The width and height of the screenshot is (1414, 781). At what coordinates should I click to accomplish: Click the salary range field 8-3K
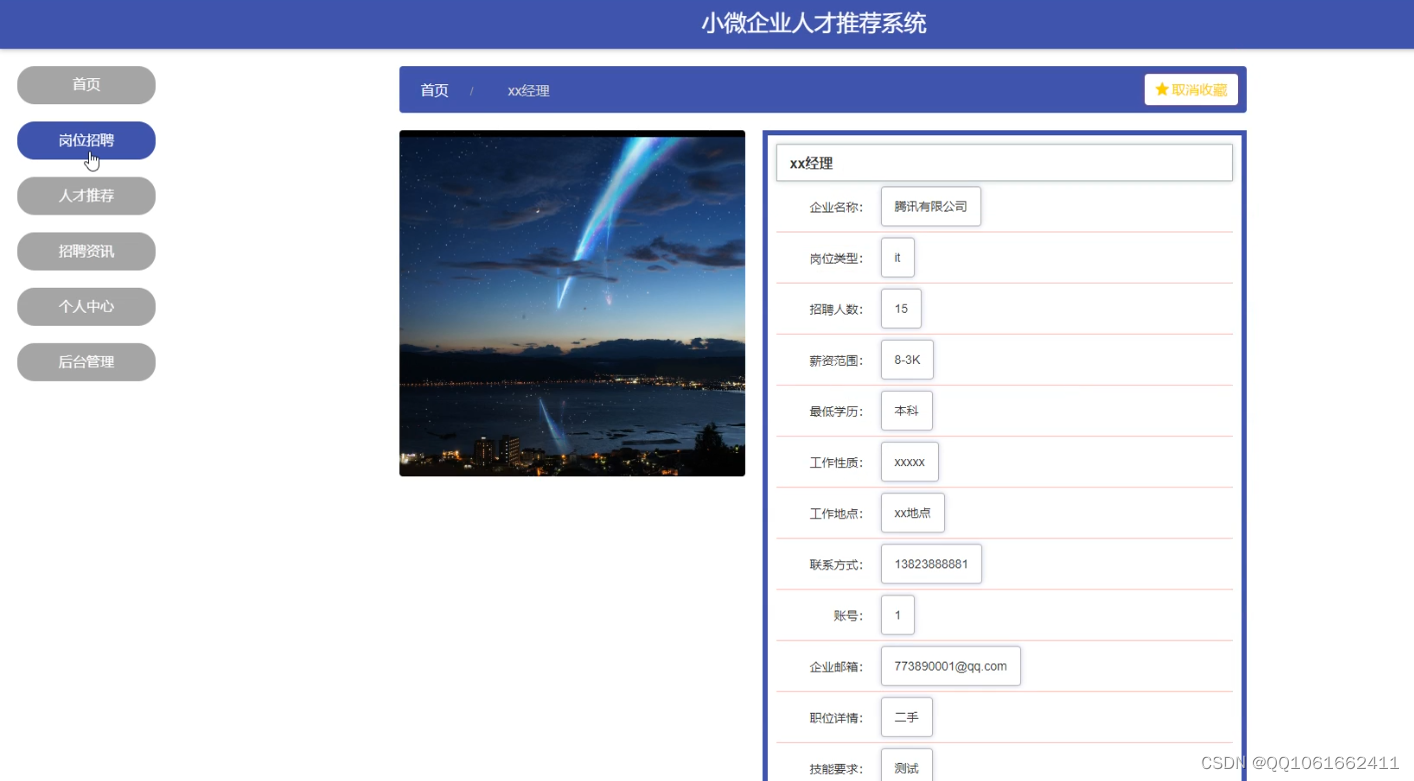click(x=906, y=359)
